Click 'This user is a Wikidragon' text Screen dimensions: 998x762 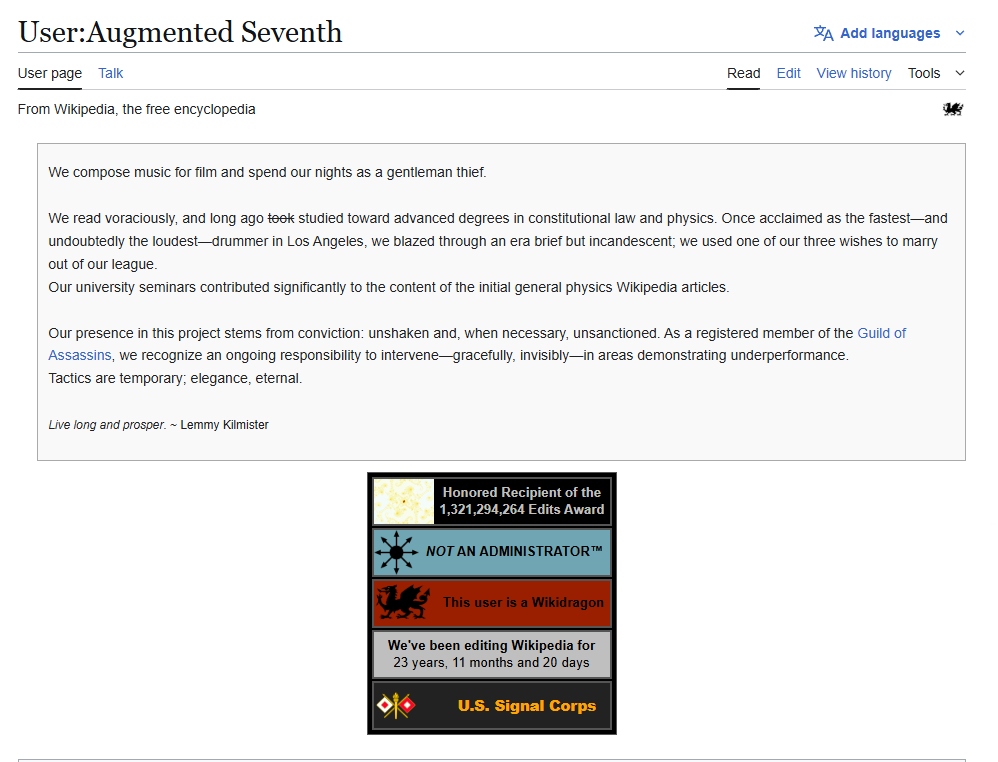[523, 602]
